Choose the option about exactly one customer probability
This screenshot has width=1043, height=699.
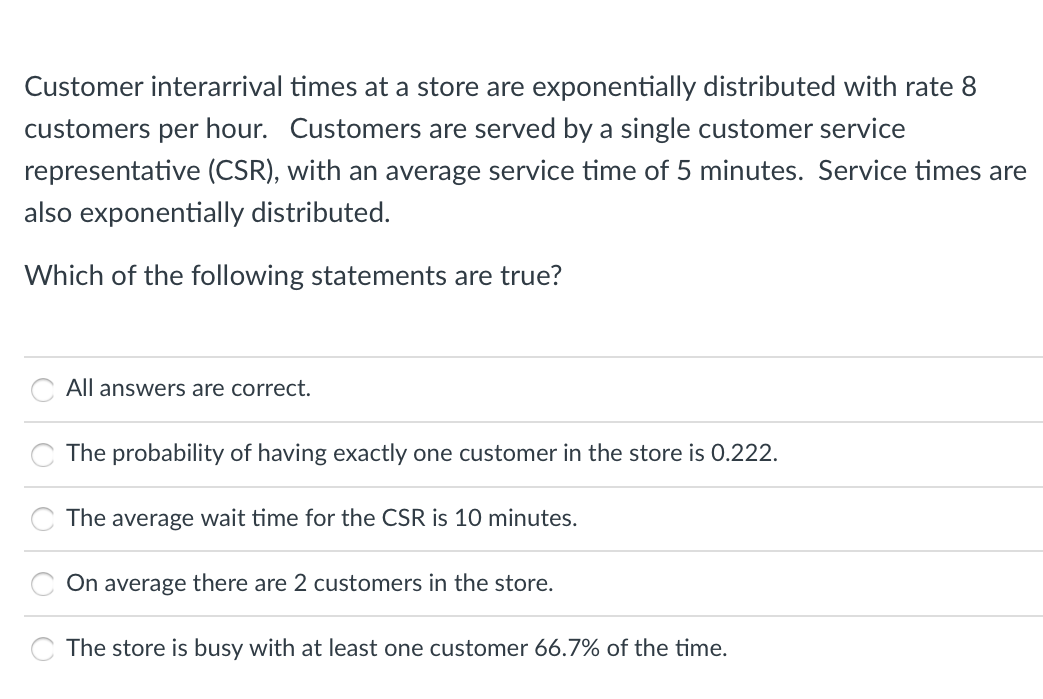pyautogui.click(x=42, y=455)
